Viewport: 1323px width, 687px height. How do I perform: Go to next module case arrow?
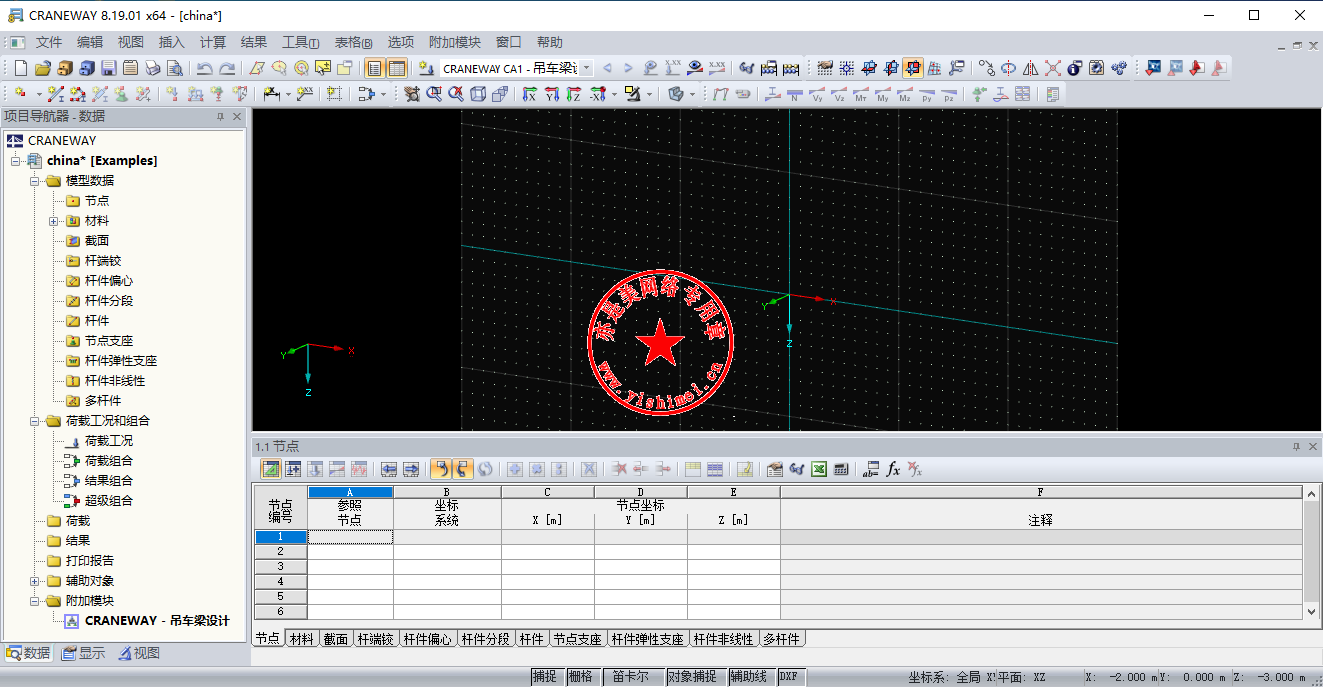(628, 68)
